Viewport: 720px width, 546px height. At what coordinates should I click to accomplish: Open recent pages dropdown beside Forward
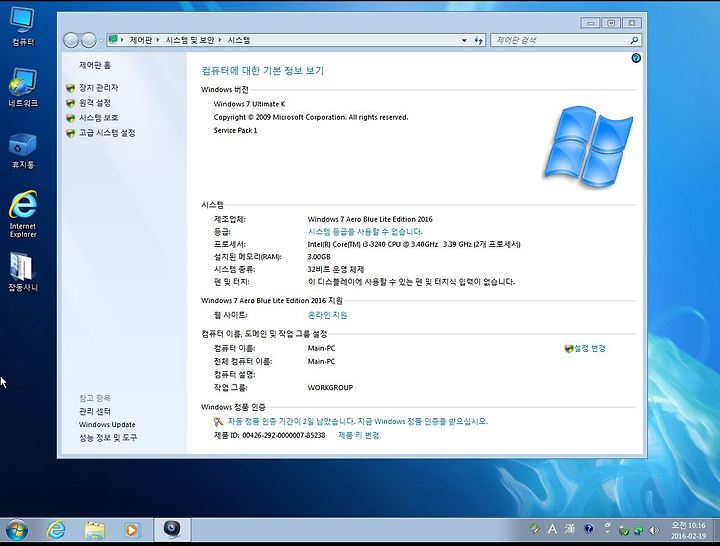coord(101,40)
